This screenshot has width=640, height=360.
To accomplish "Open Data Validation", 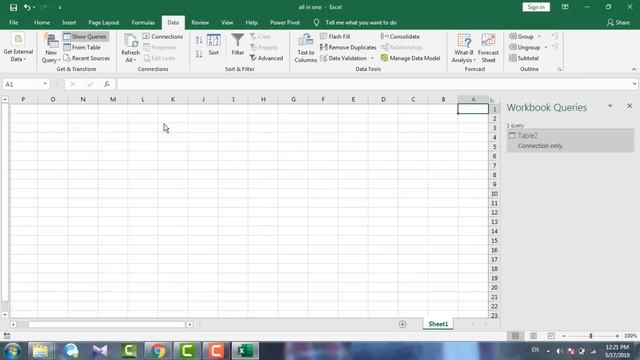I will [343, 58].
